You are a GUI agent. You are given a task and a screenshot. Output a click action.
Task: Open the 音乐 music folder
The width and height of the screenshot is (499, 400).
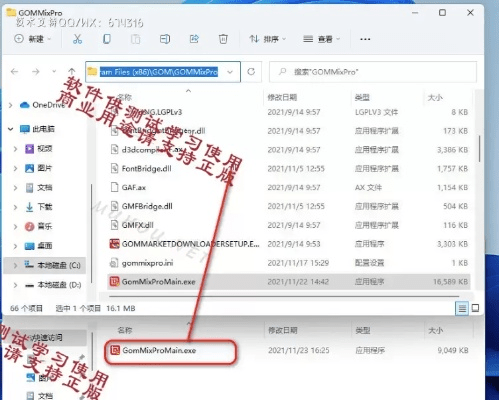tap(39, 226)
